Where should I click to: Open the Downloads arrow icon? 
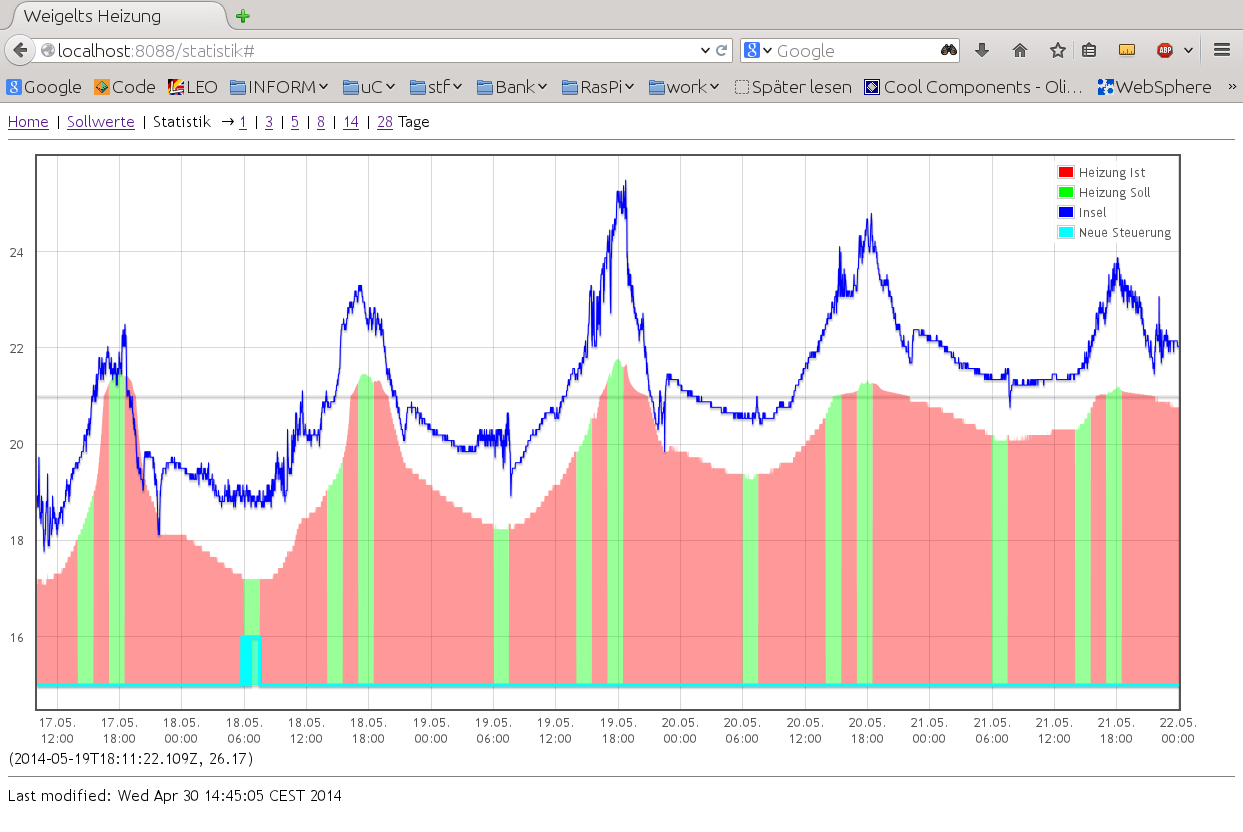(x=982, y=50)
